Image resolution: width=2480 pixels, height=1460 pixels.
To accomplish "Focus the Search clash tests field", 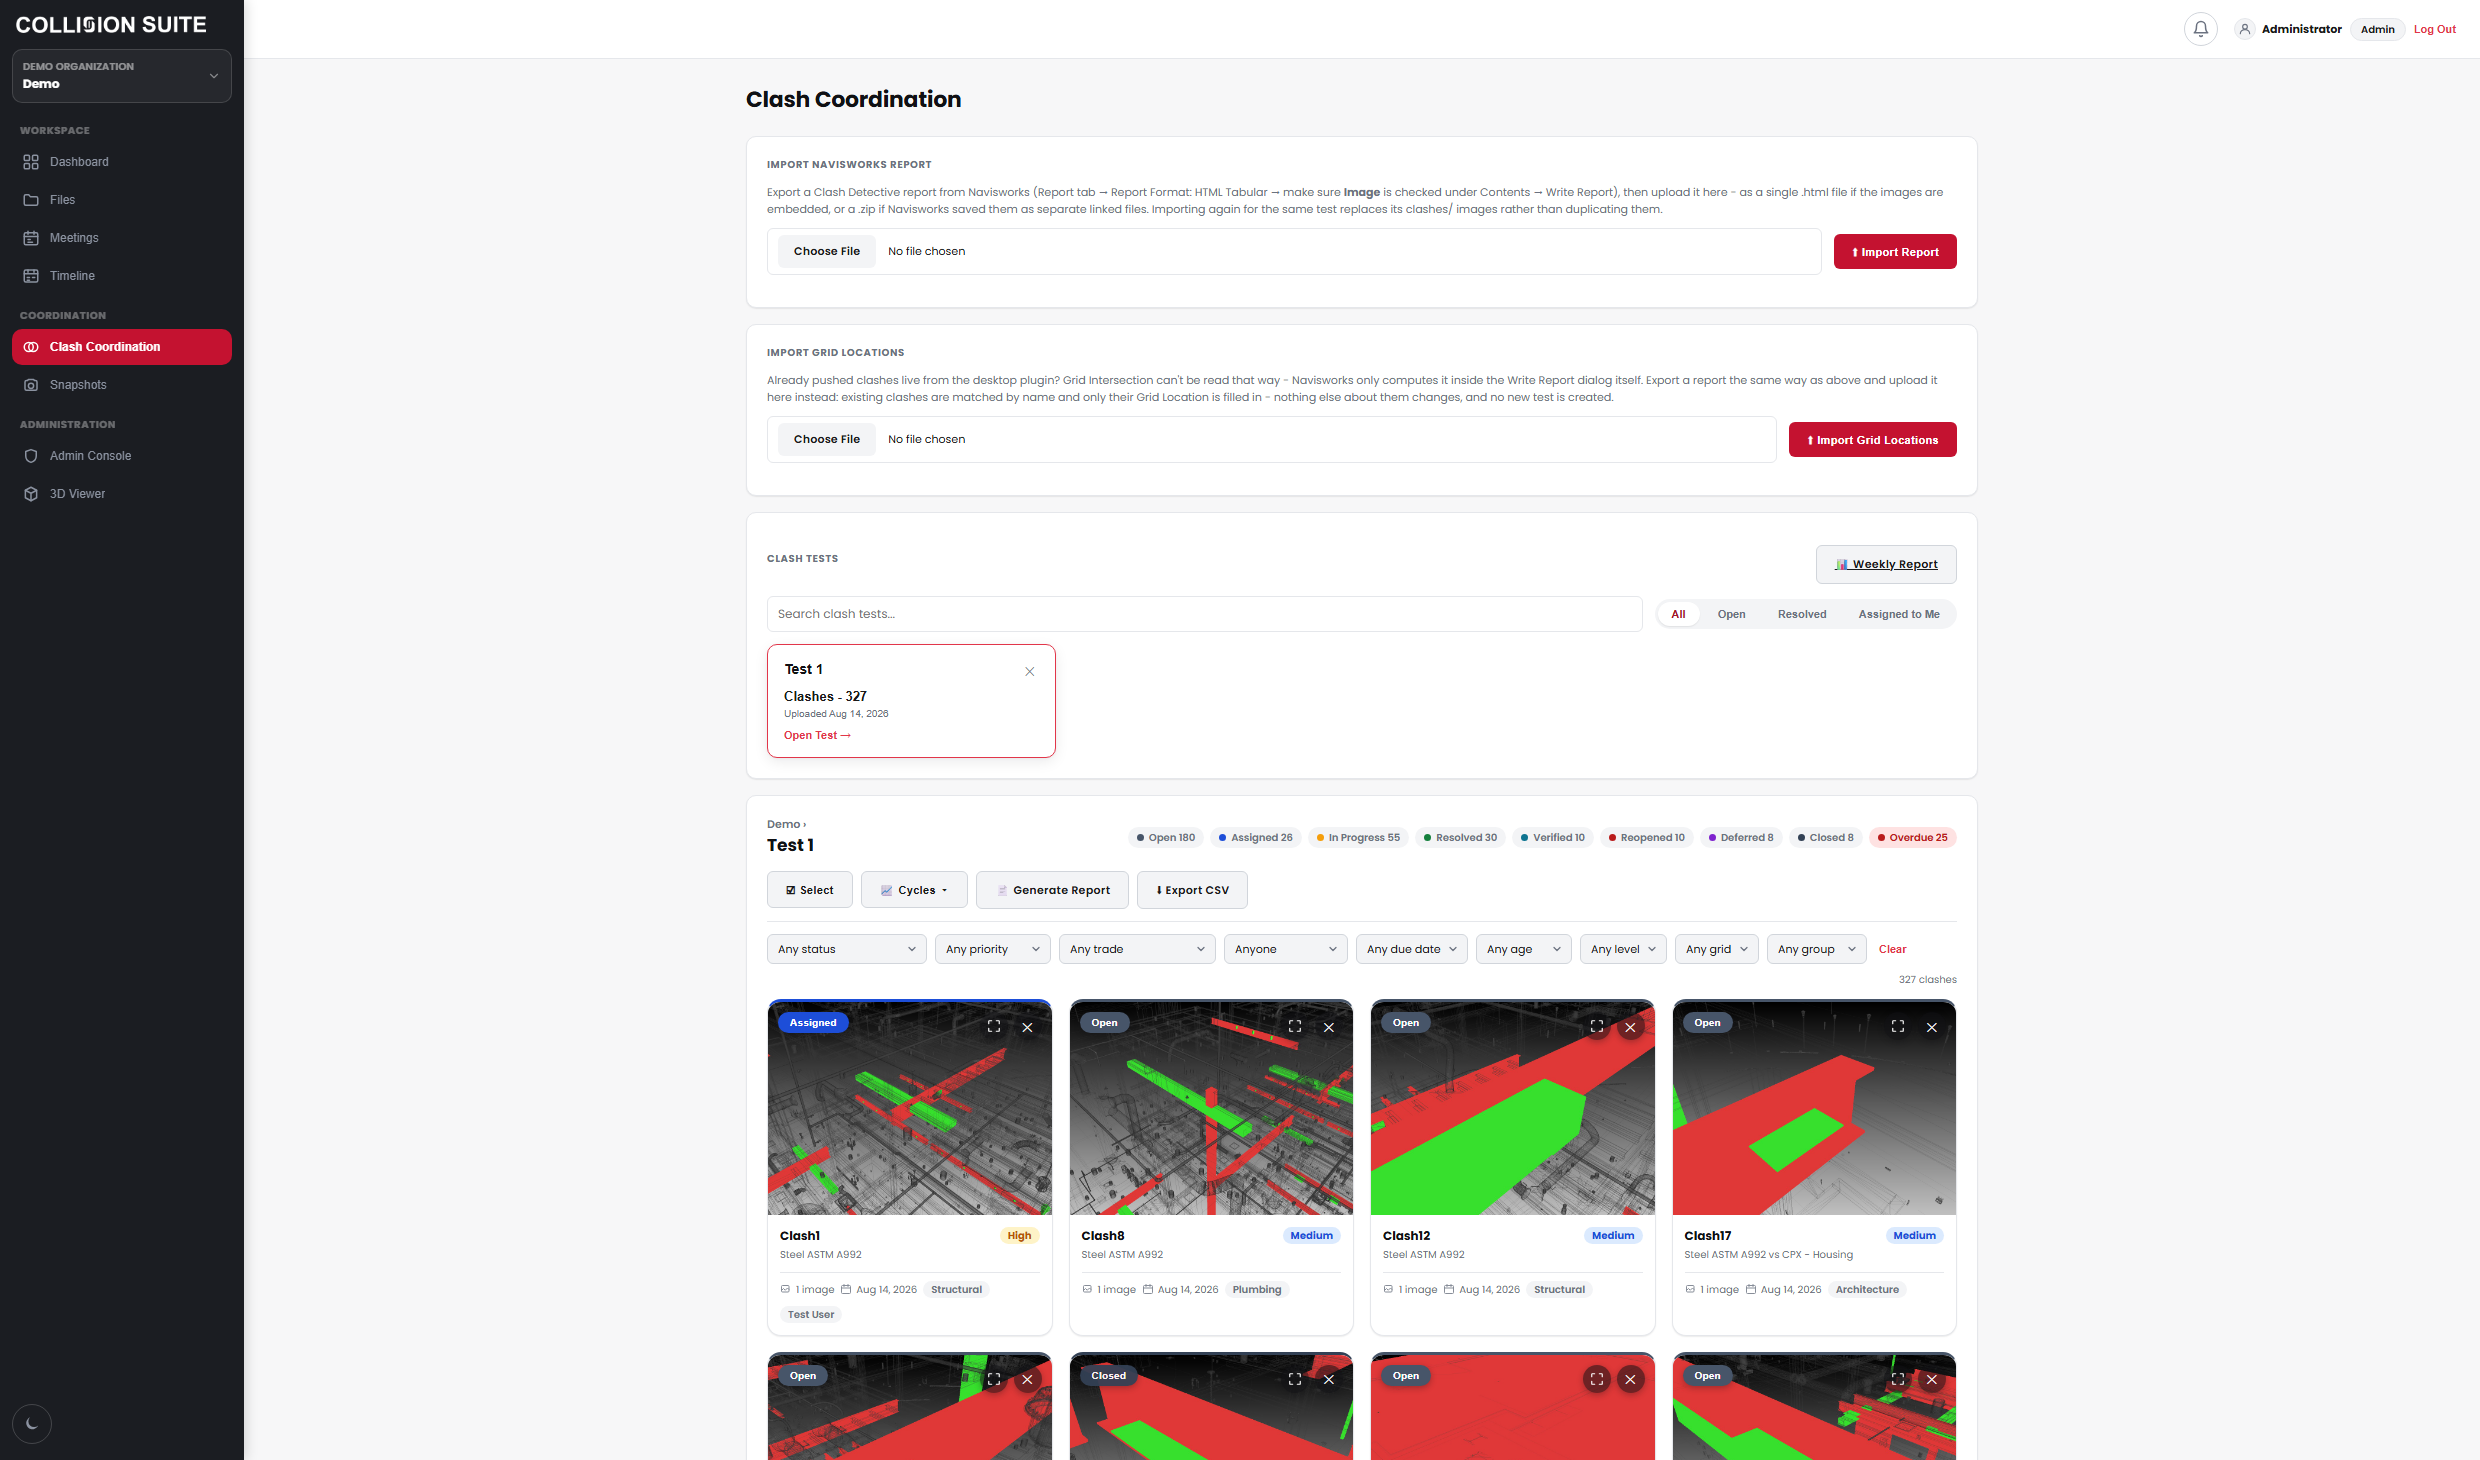I will coord(1204,614).
